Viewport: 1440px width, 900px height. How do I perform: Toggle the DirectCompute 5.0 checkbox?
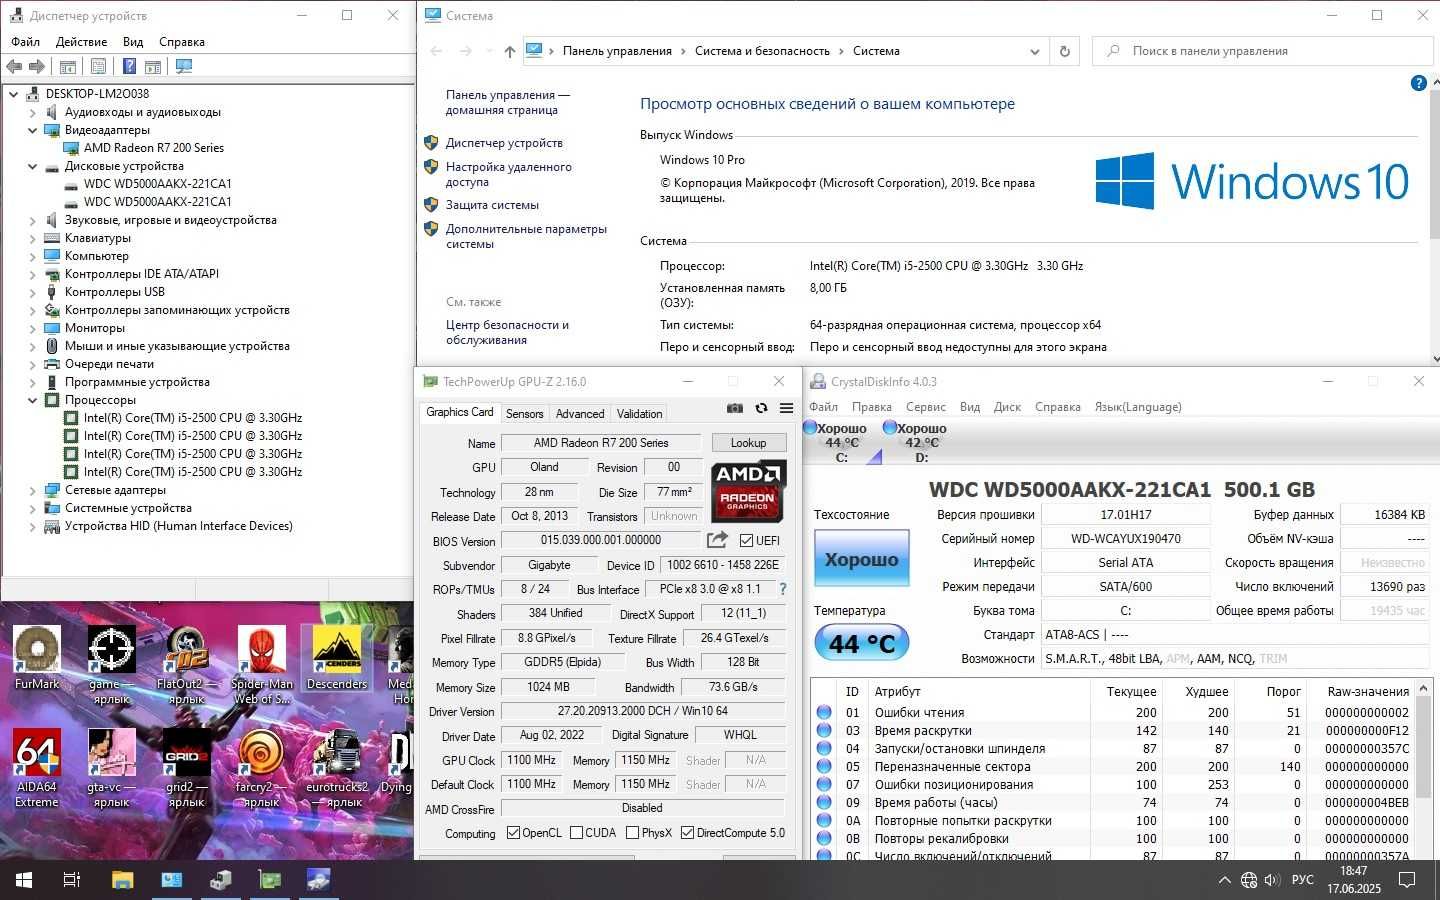pyautogui.click(x=687, y=832)
